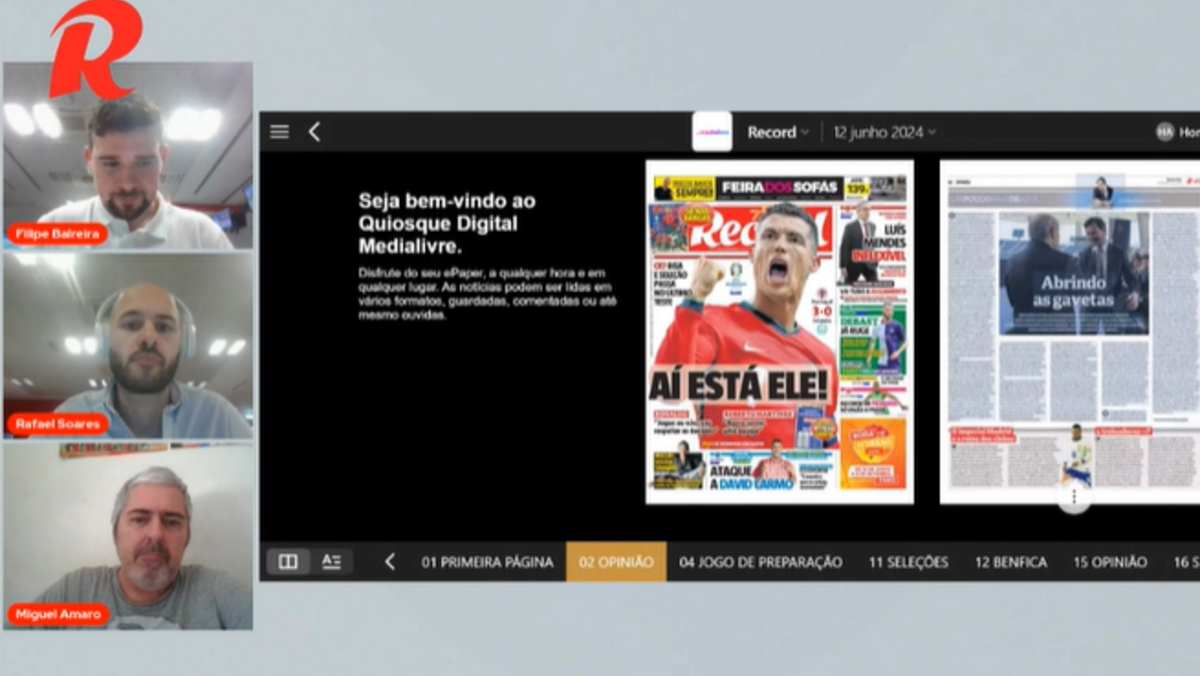Click the Medialivre logo icon
This screenshot has width=1200, height=676.
click(712, 132)
